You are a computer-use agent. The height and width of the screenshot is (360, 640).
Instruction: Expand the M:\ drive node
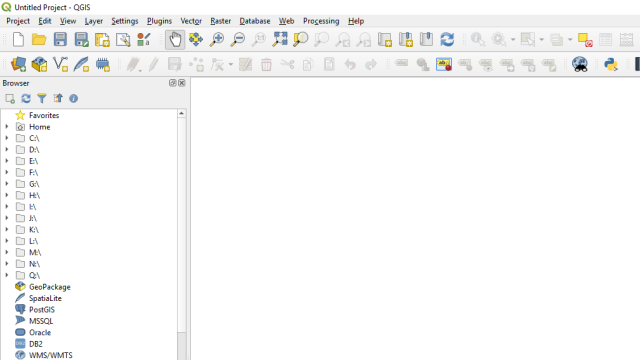[7, 253]
